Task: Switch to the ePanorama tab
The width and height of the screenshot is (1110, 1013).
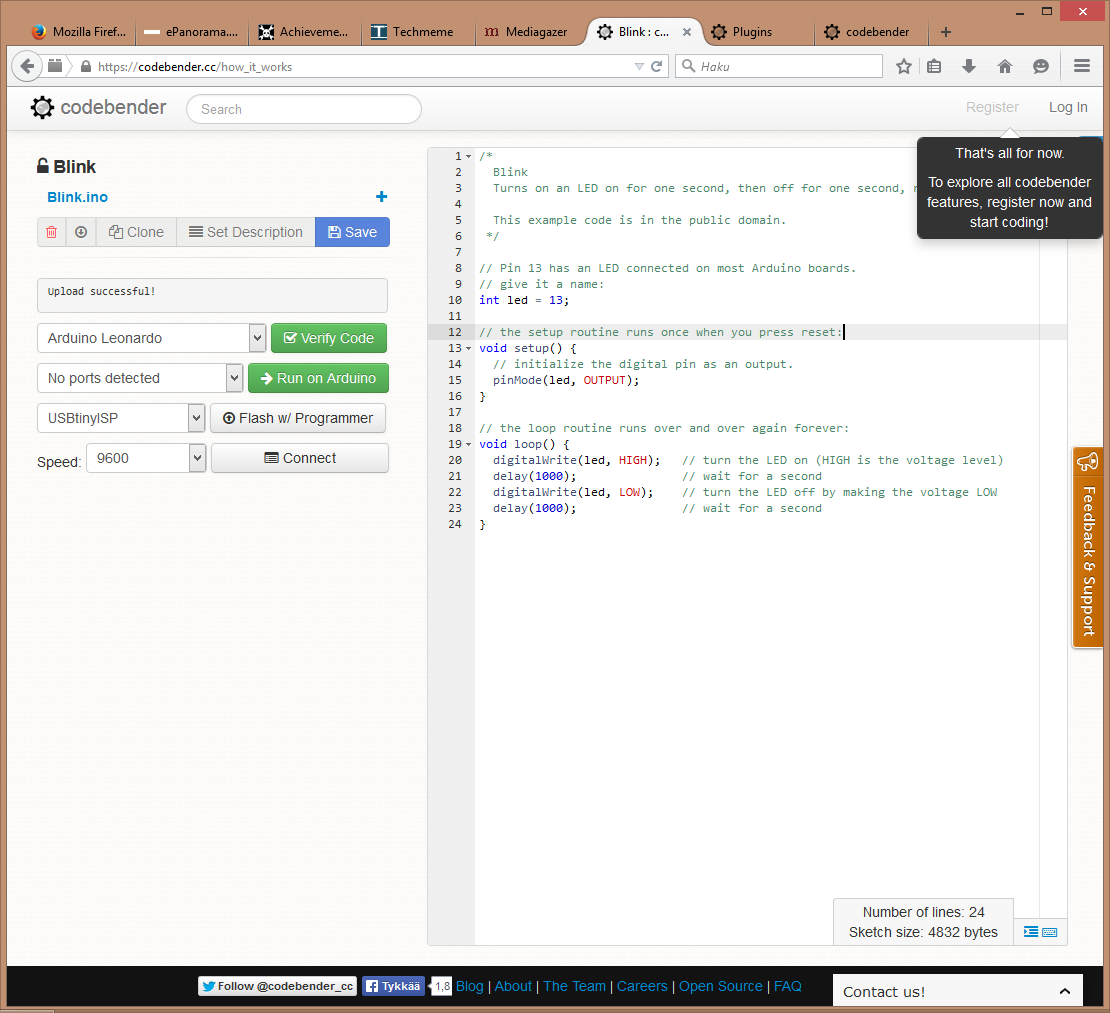Action: click(190, 32)
